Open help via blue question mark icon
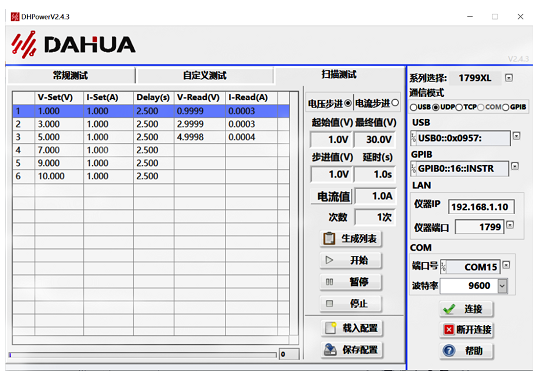 449,351
